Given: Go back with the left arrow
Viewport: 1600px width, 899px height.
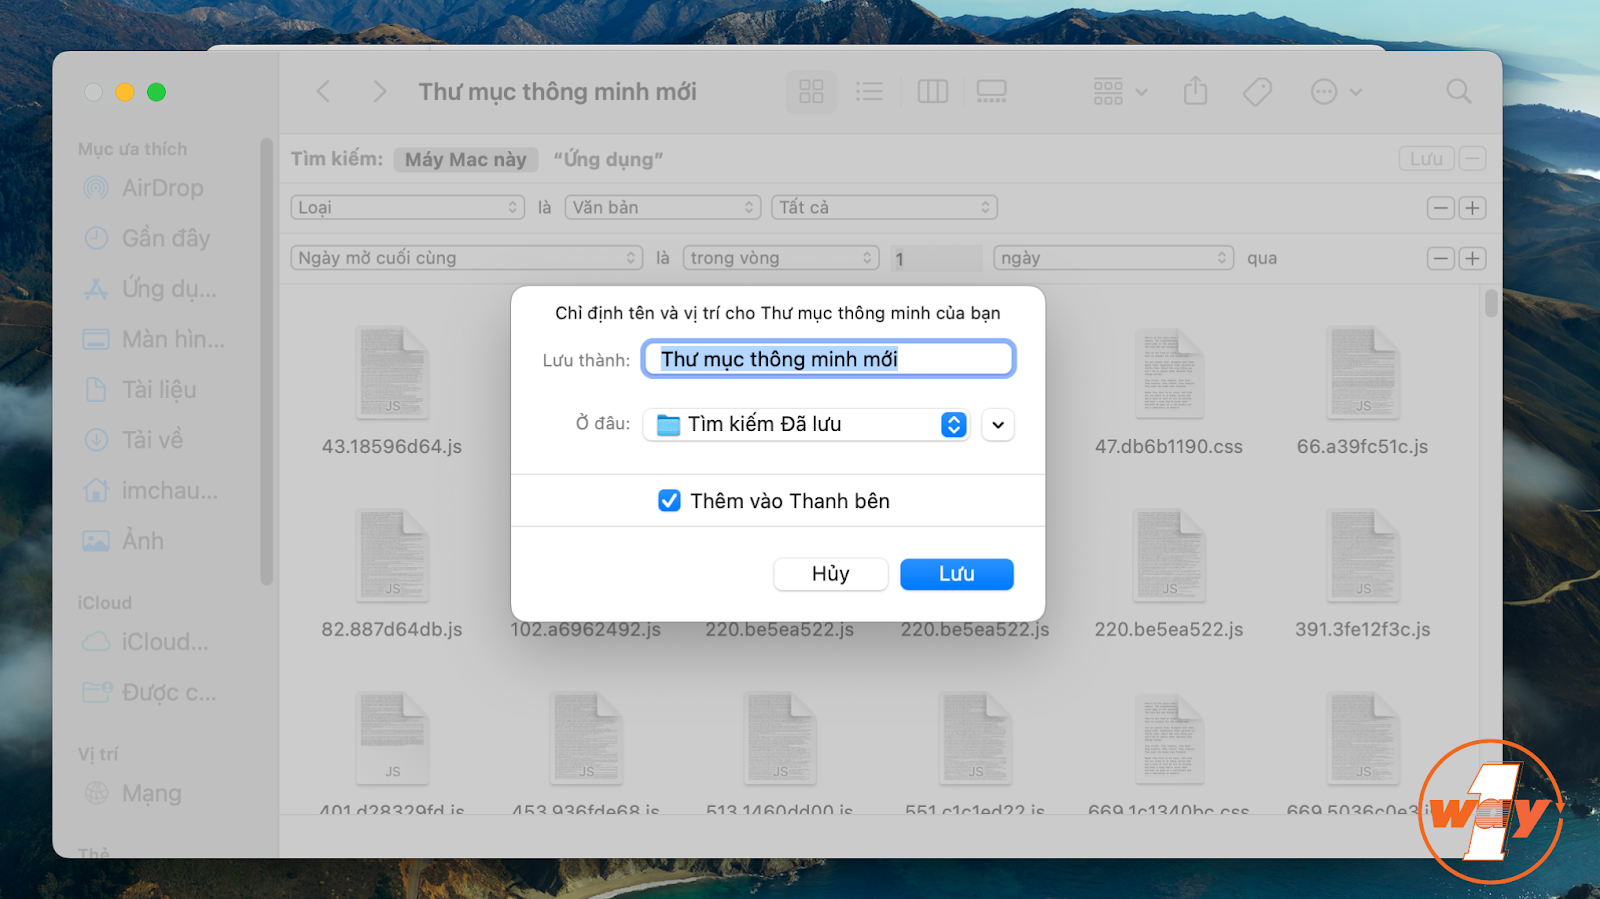Looking at the screenshot, I should 323,92.
